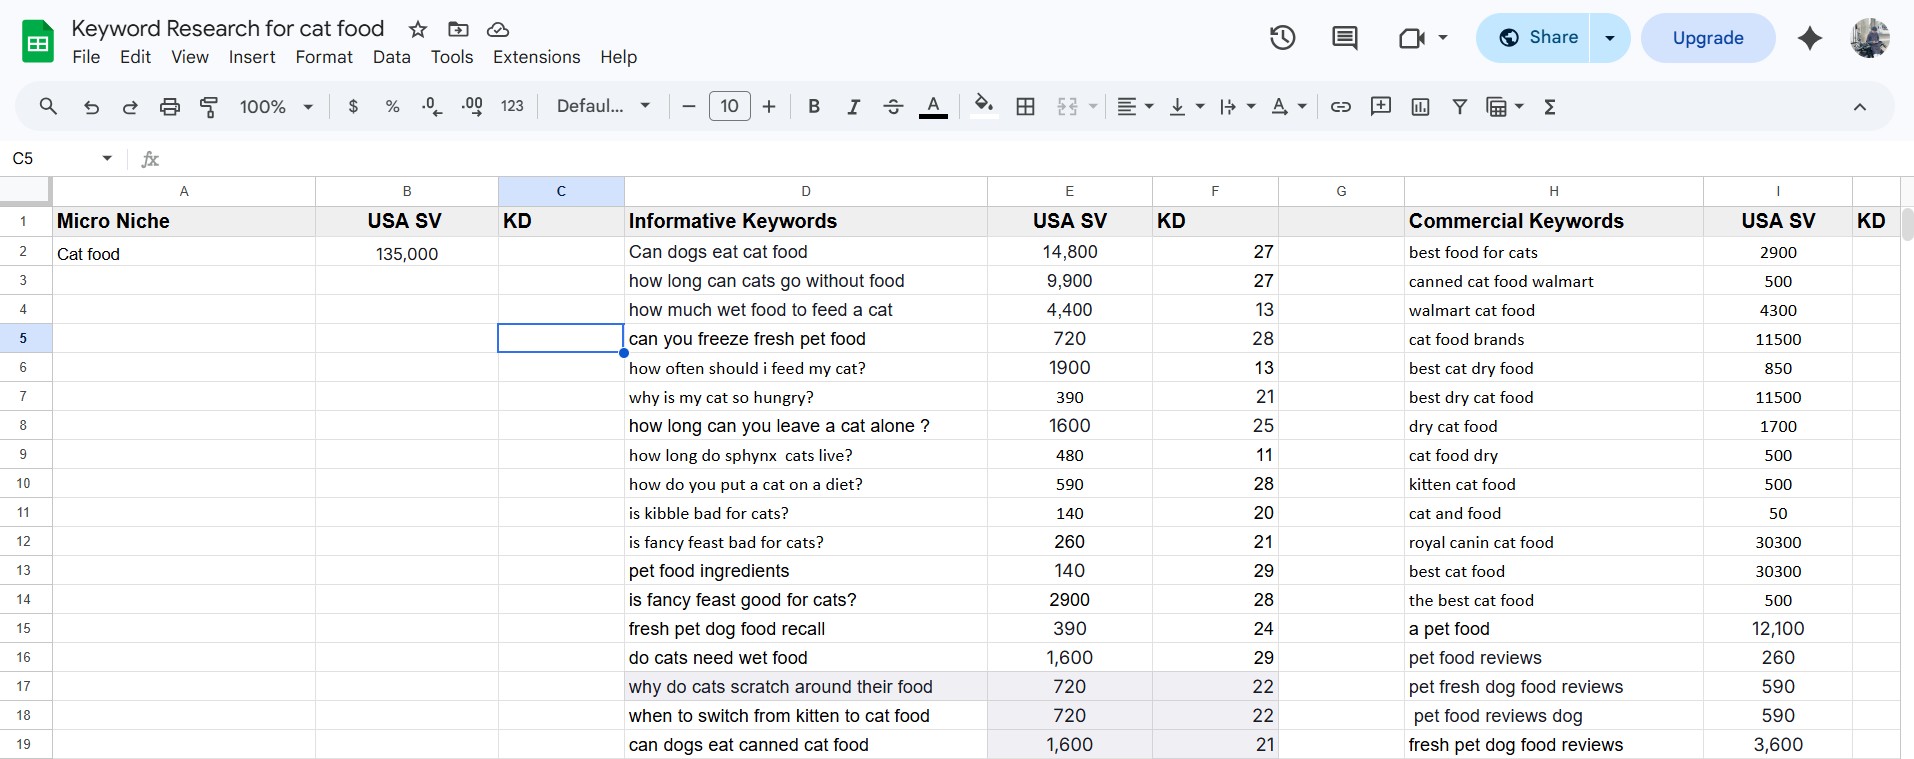Image resolution: width=1914 pixels, height=759 pixels.
Task: Undo the last action
Action: (x=91, y=107)
